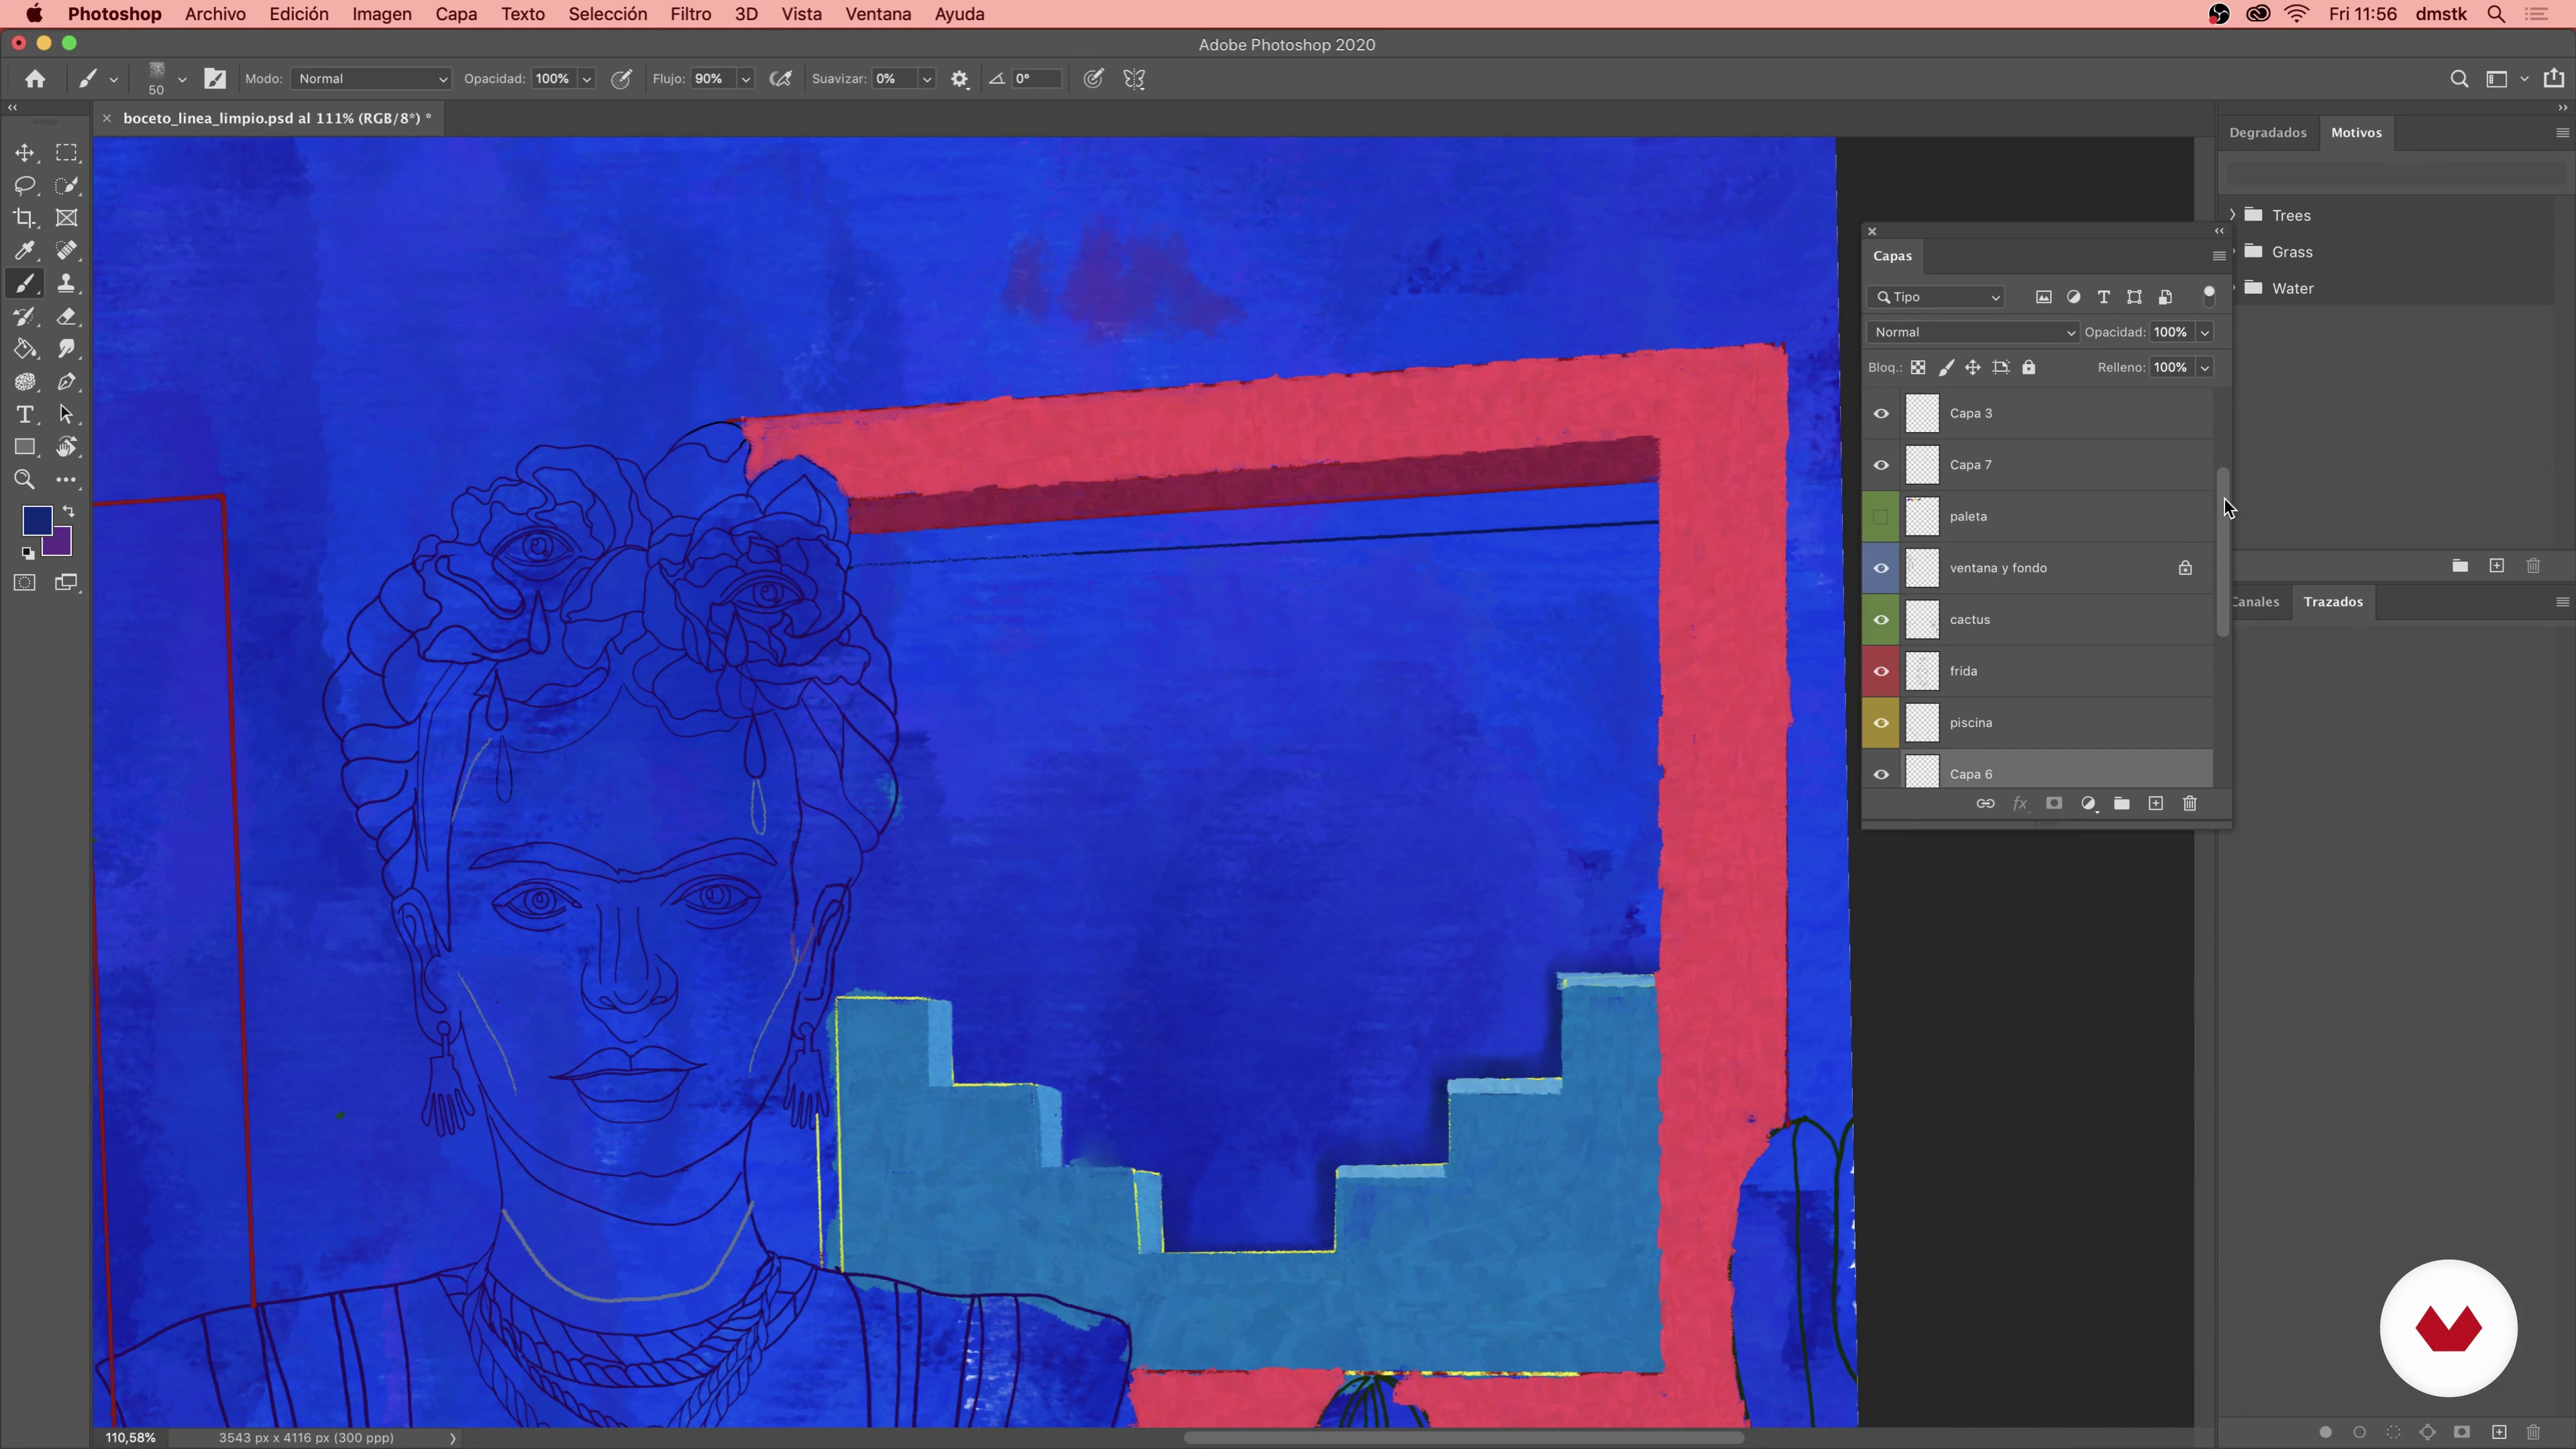
Task: Open brush preset picker dropdown
Action: (182, 79)
